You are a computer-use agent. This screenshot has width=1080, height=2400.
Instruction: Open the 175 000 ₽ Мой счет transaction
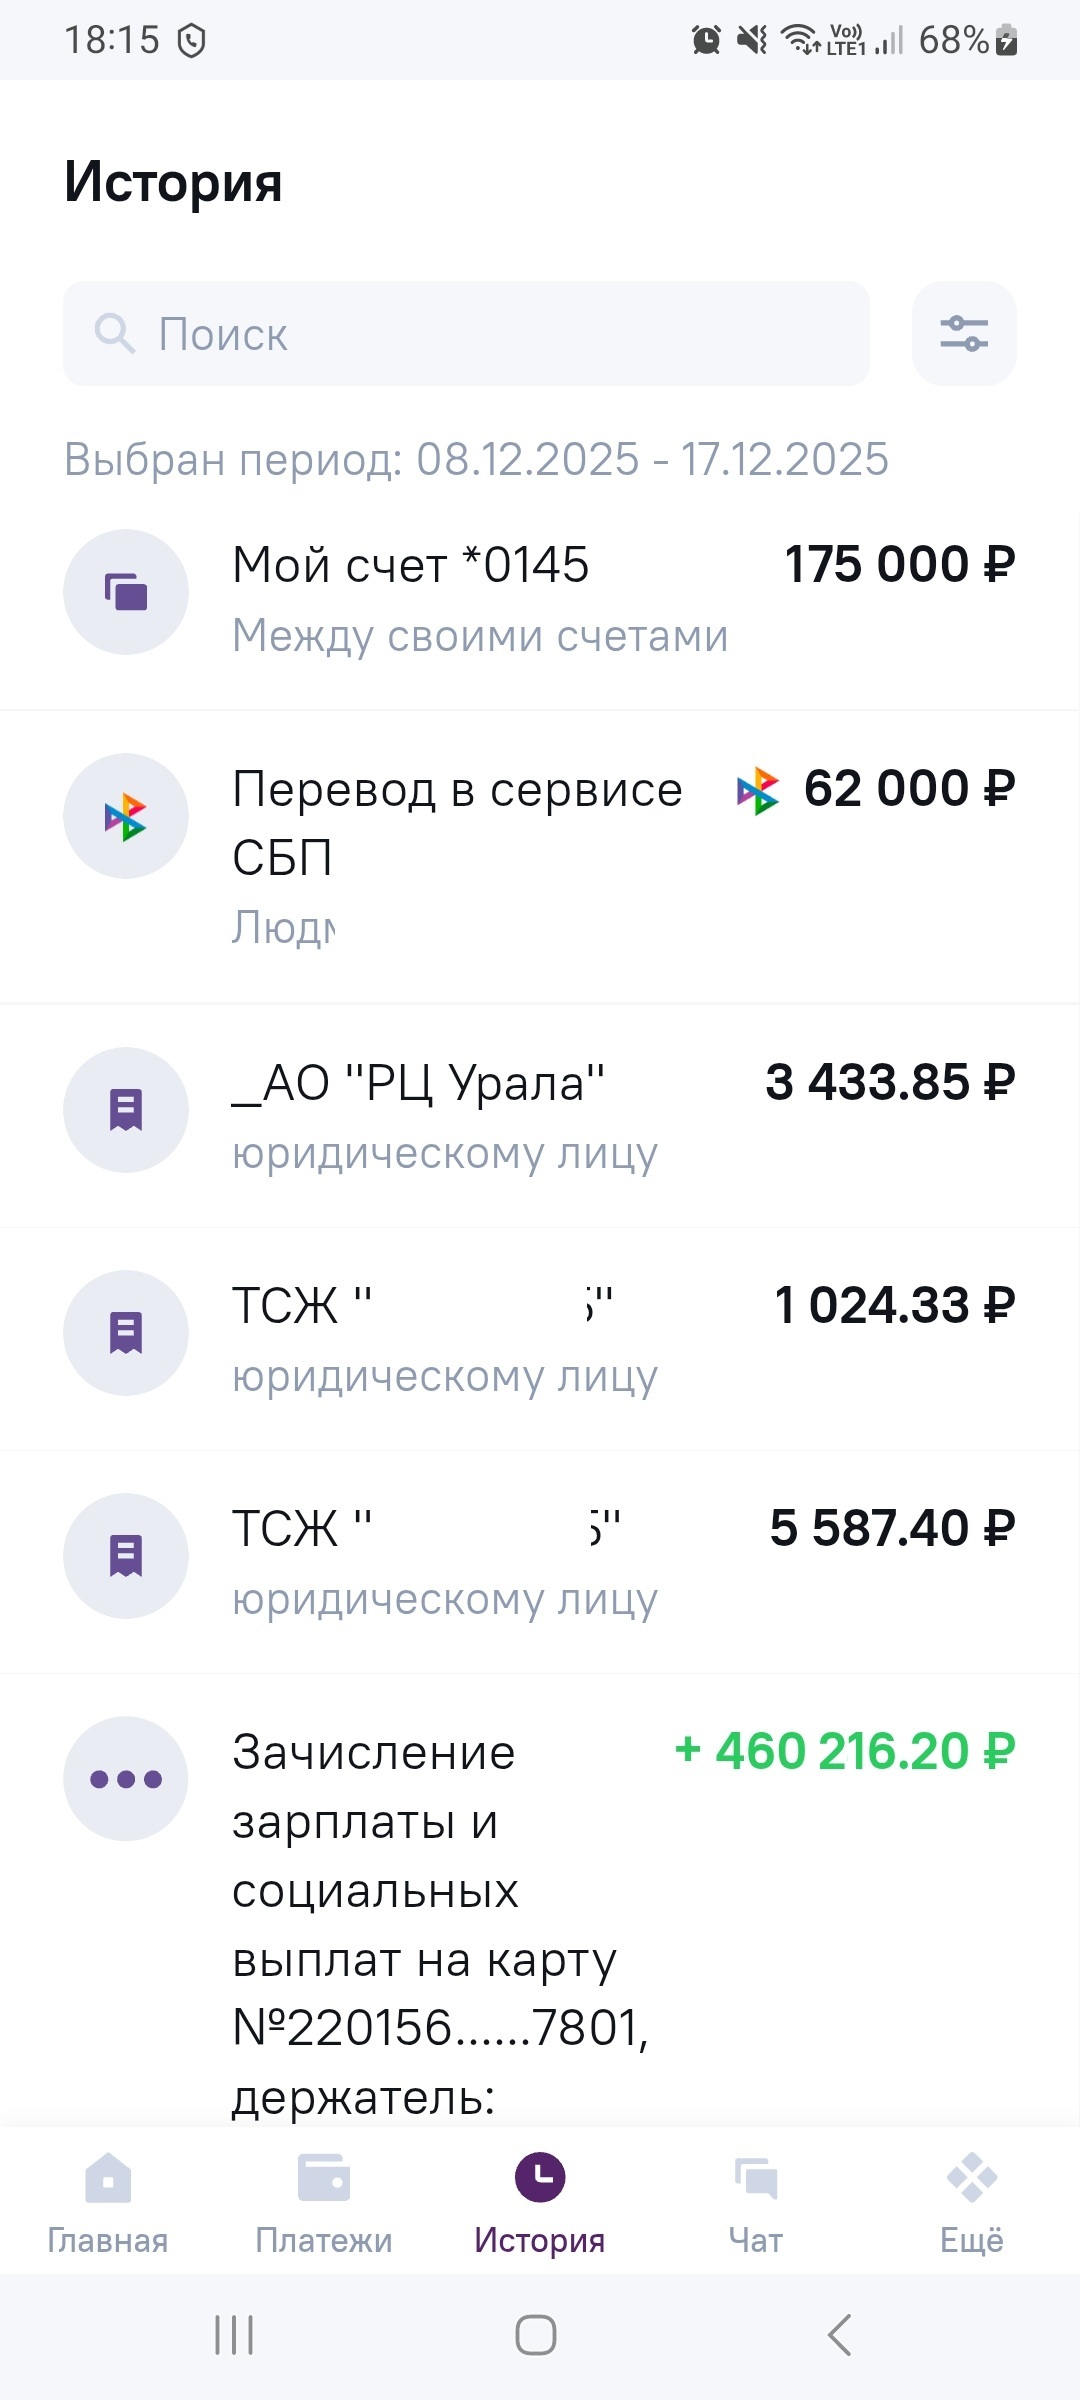620,598
